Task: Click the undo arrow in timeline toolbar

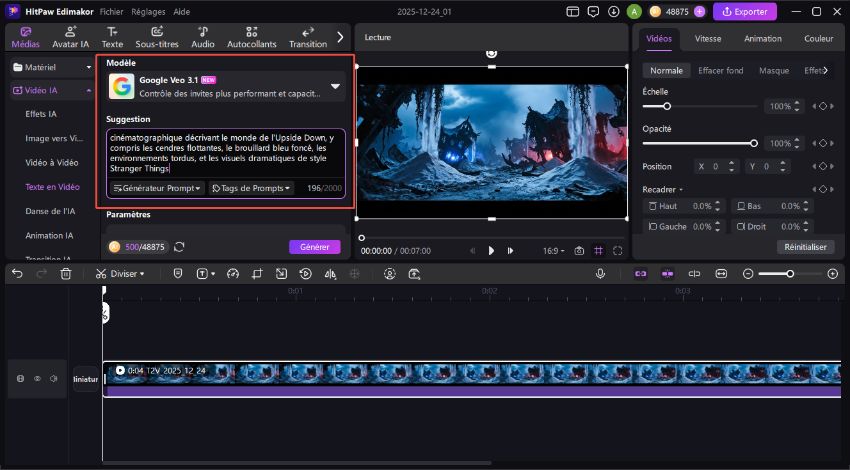Action: (17, 273)
